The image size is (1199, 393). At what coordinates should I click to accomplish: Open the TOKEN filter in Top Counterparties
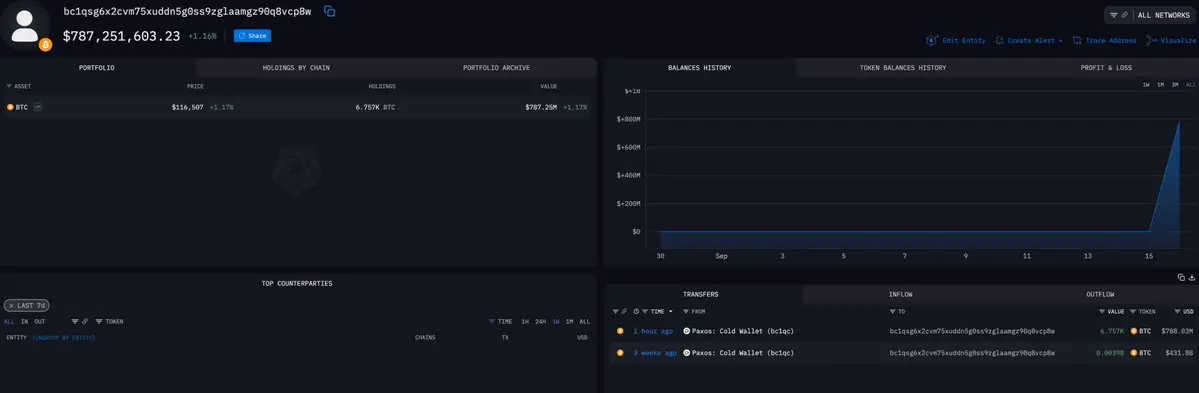tap(109, 322)
